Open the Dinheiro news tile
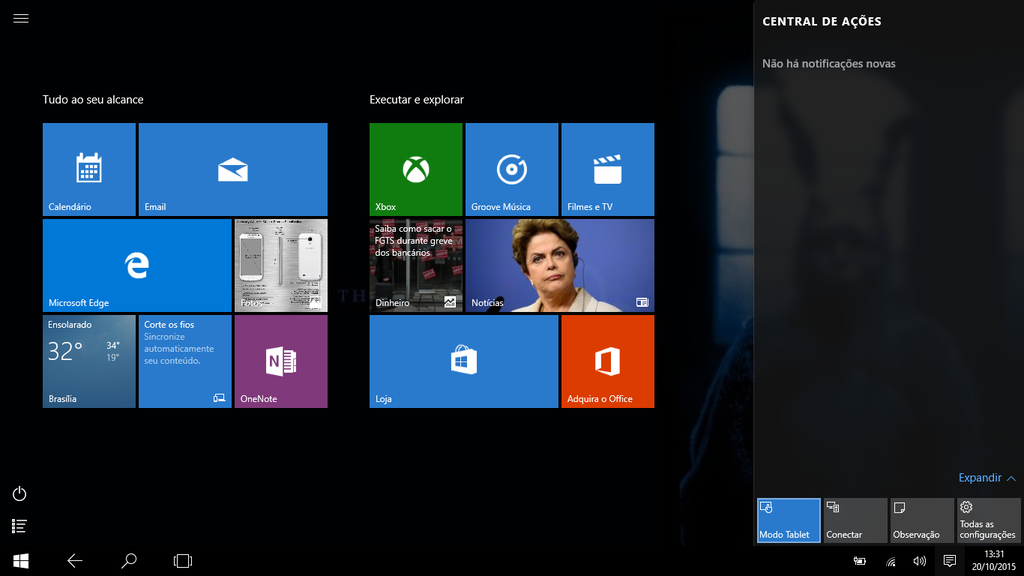The height and width of the screenshot is (576, 1024). click(x=416, y=265)
